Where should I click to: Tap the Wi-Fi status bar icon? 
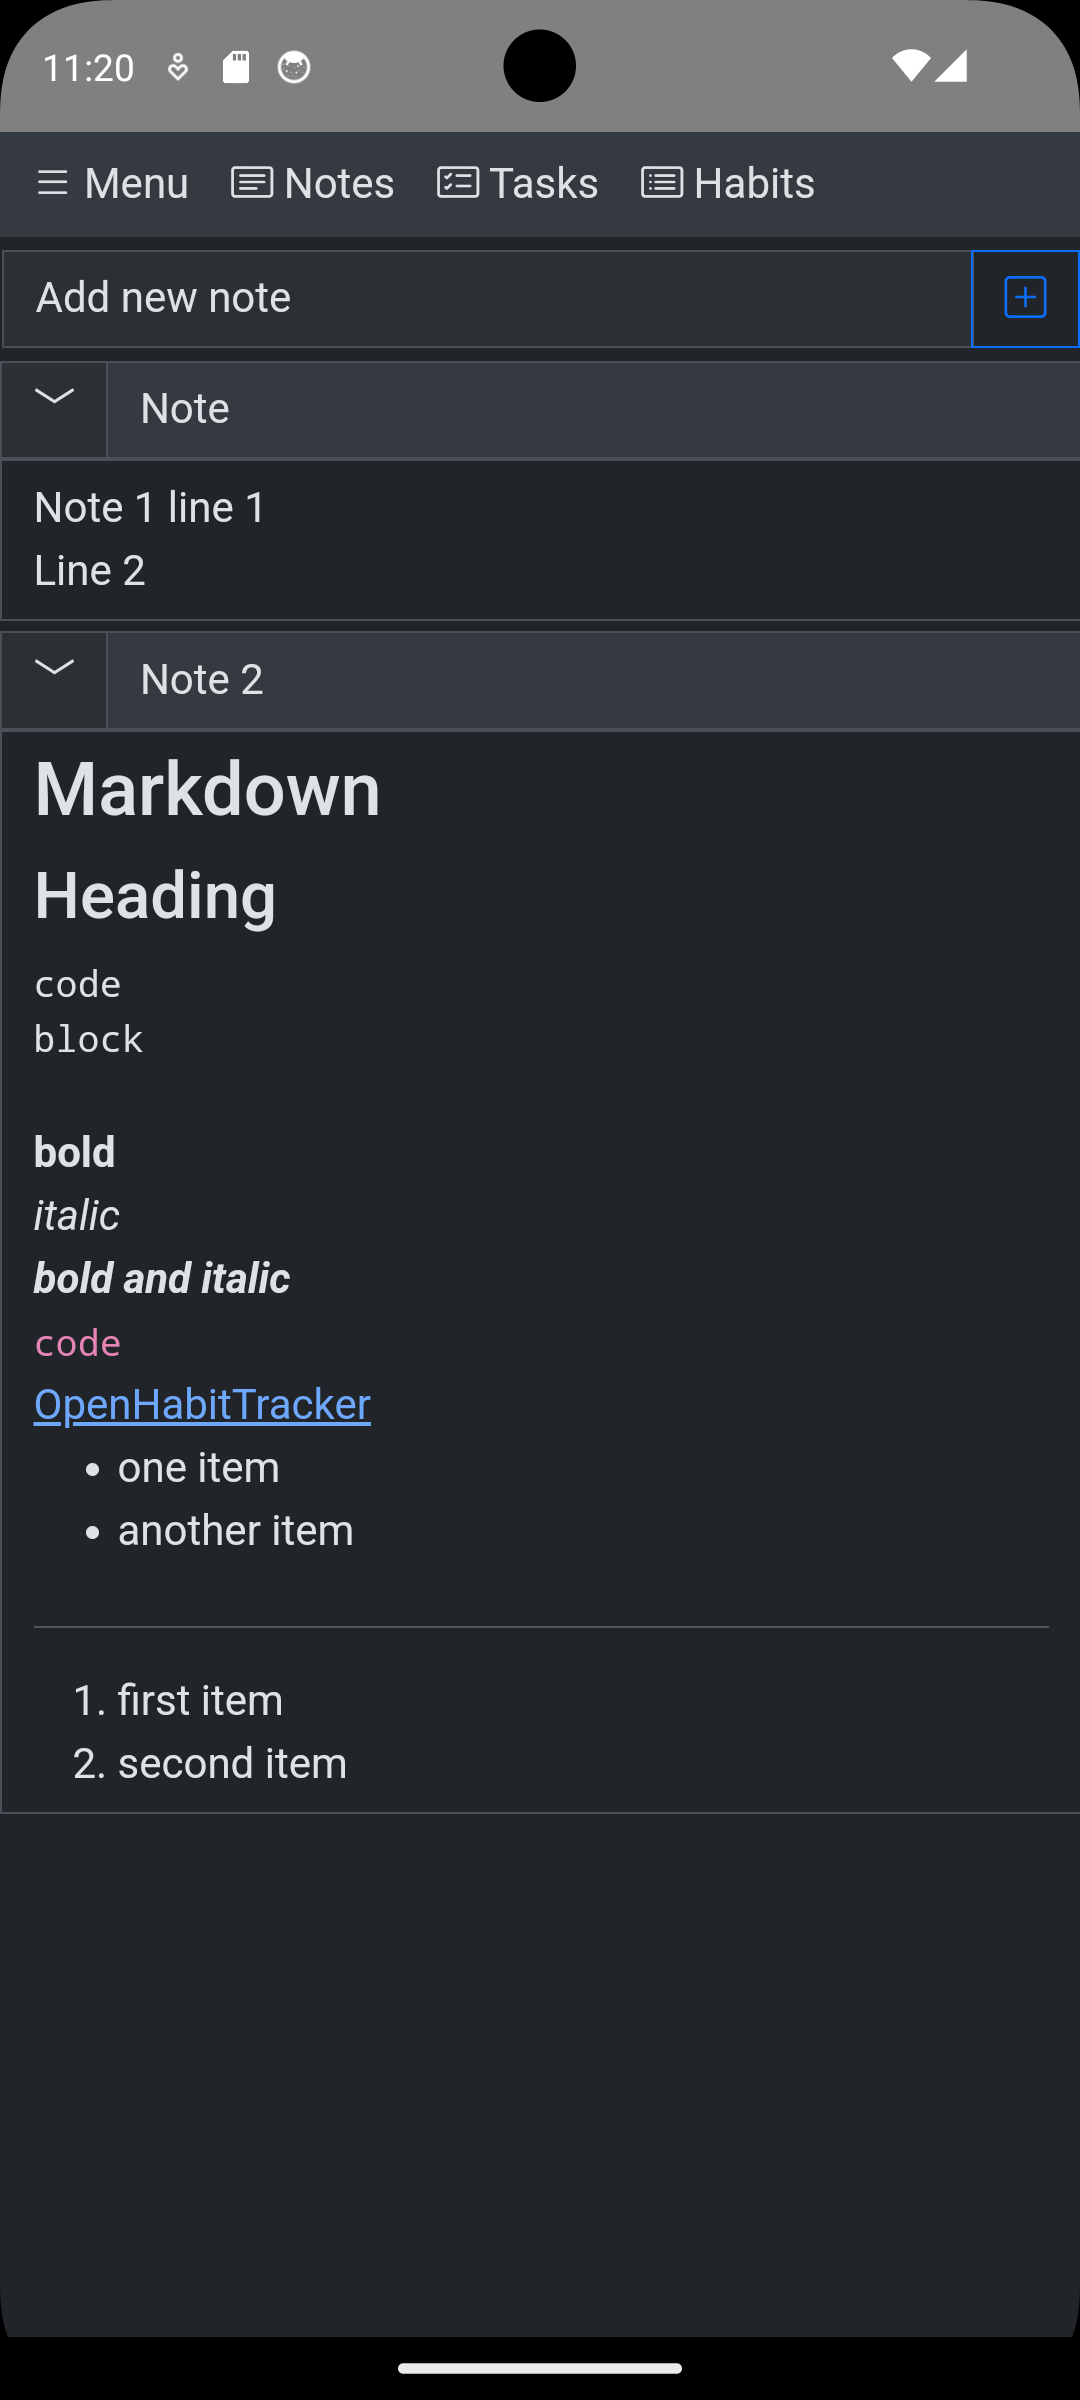click(x=910, y=66)
